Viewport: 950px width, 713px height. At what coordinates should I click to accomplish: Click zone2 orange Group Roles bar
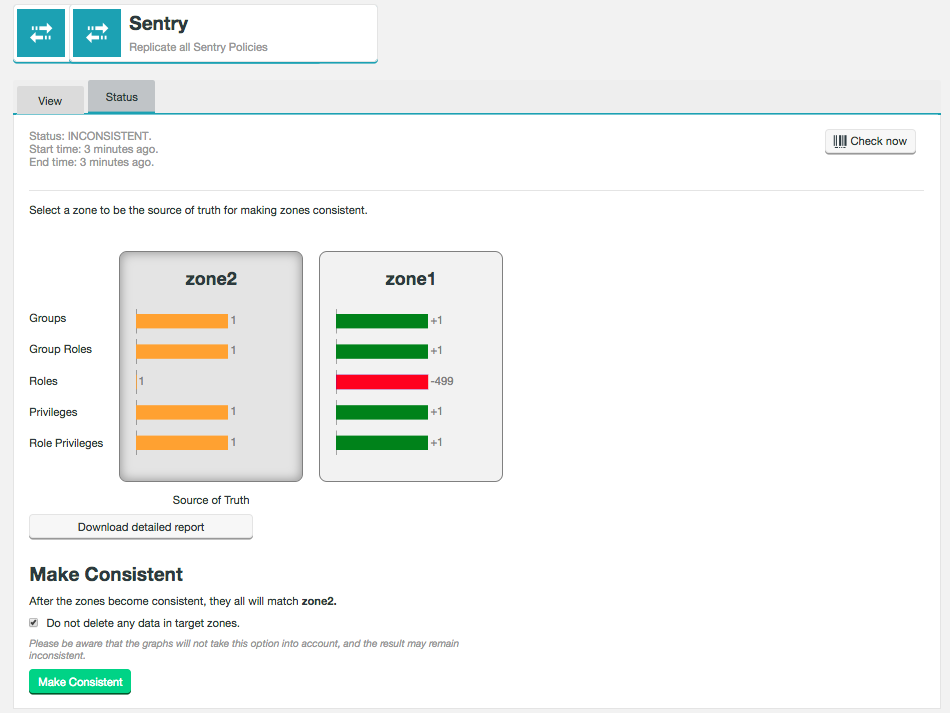(x=182, y=351)
